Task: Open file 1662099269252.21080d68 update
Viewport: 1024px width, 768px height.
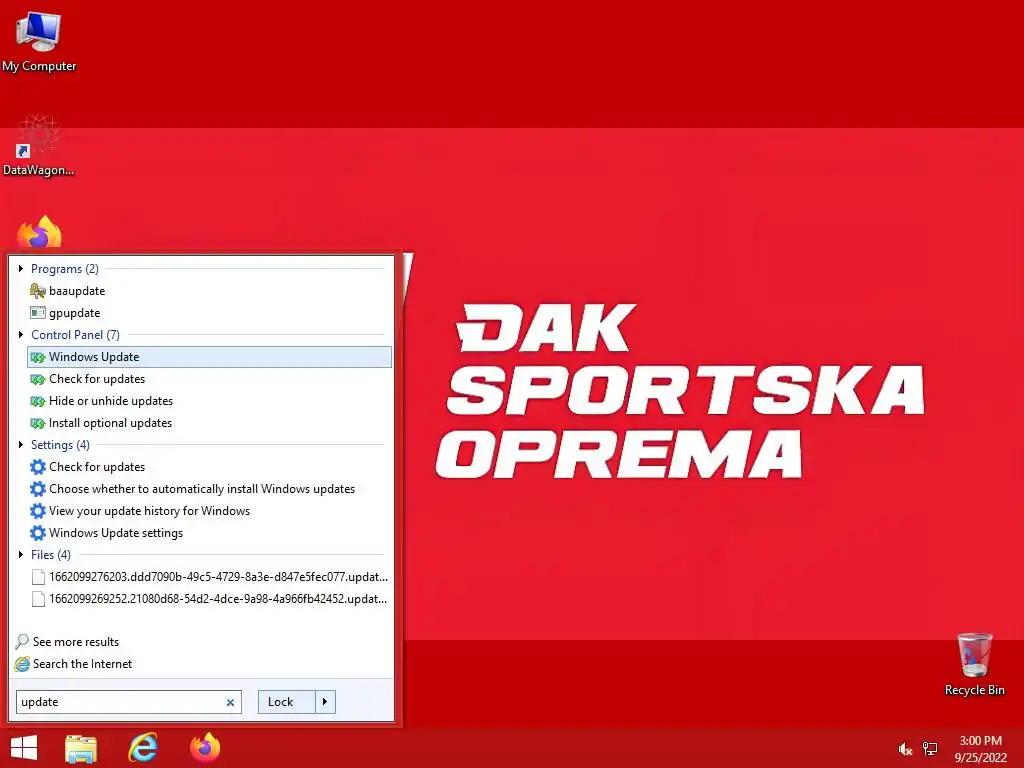Action: coord(209,599)
